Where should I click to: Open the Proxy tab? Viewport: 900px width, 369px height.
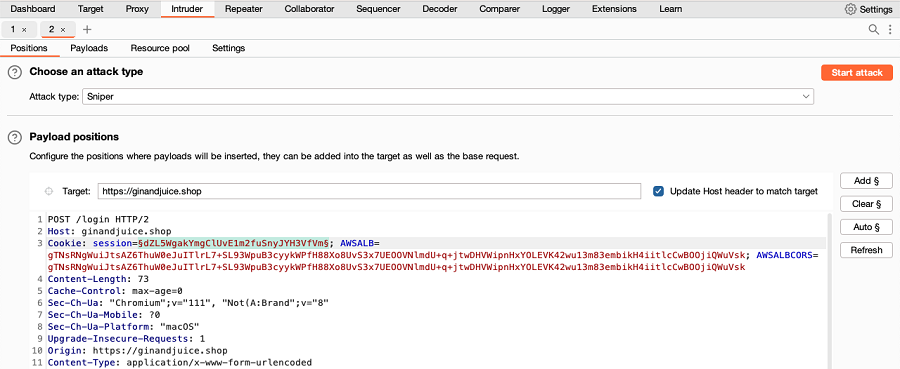tap(137, 9)
